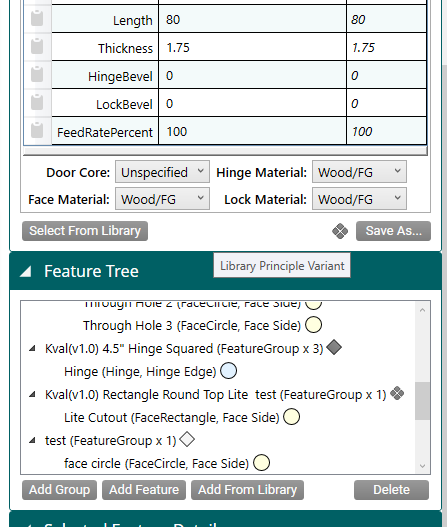Screen dimensions: 447x527
Task: Select Through Hole 3 tree item
Action: point(192,325)
